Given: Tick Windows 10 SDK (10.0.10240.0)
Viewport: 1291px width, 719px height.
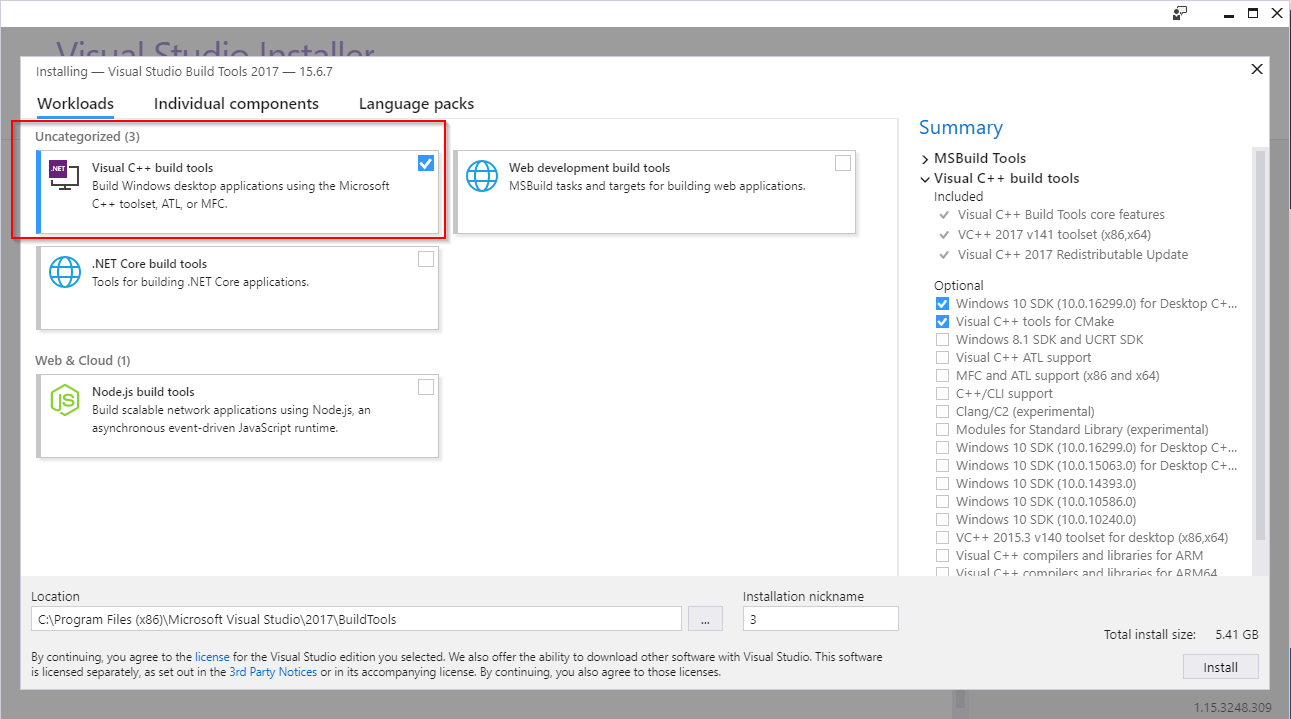Looking at the screenshot, I should coord(942,519).
